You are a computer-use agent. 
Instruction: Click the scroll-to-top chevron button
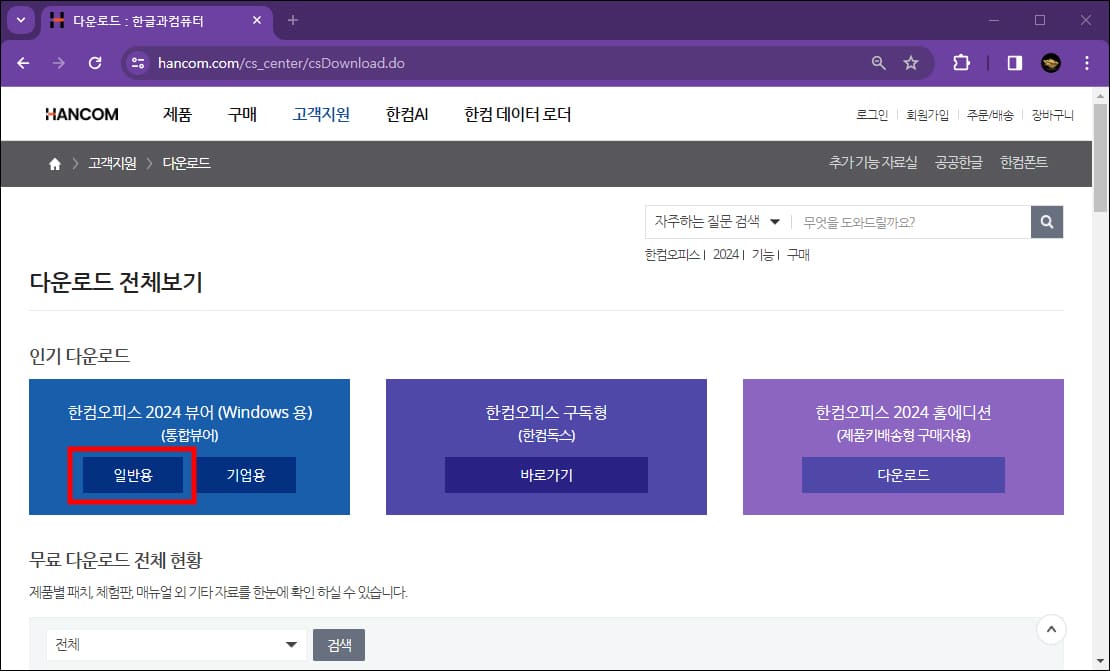[1051, 629]
